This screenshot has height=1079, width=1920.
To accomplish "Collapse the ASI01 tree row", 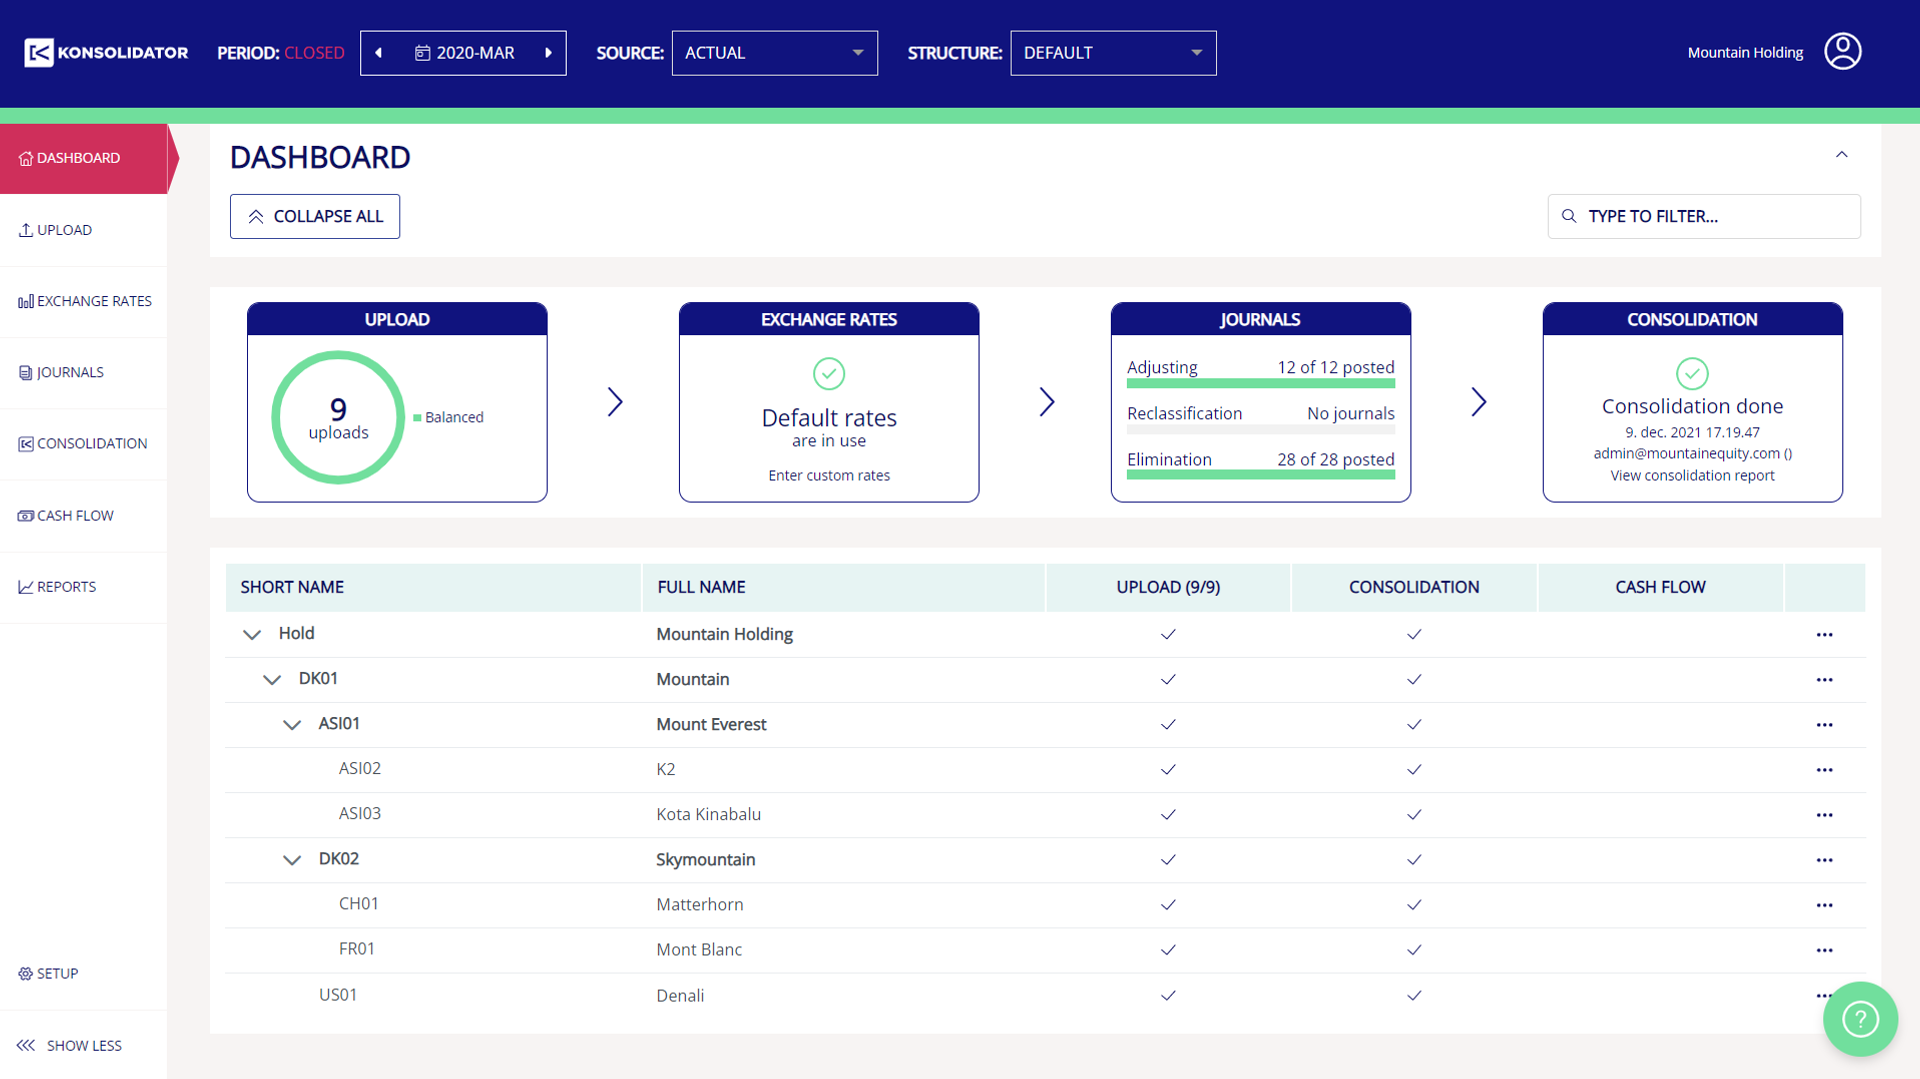I will 292,725.
